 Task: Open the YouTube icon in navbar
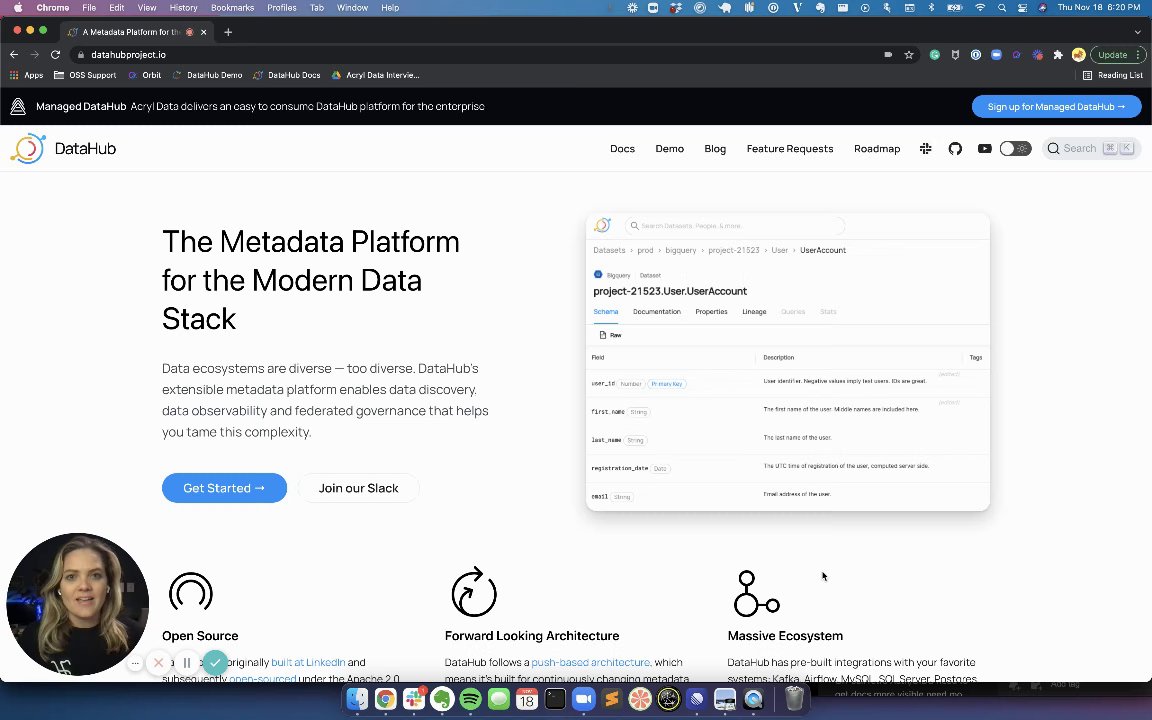point(984,148)
